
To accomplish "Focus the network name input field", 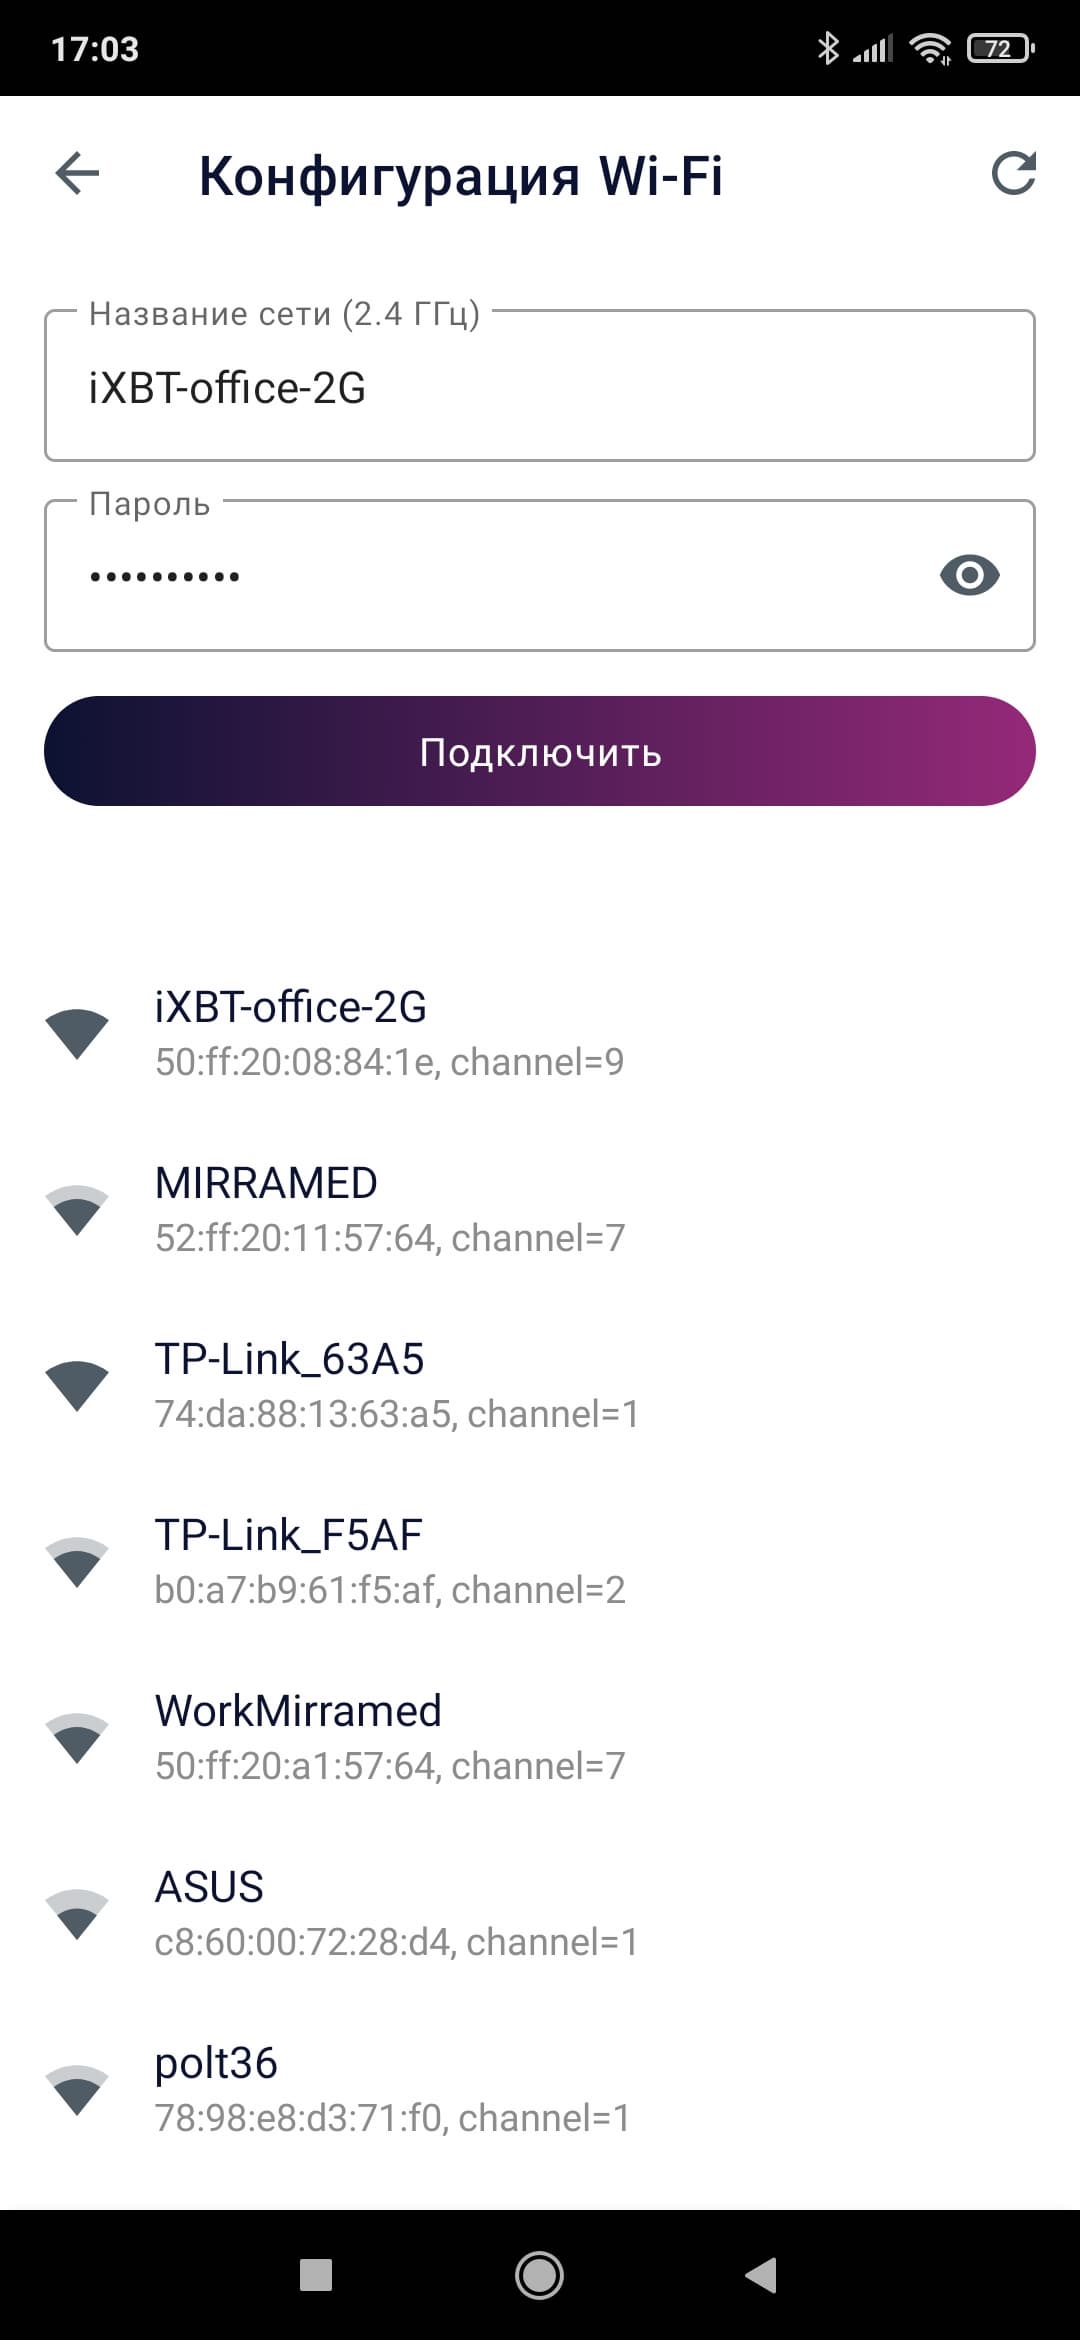I will point(540,387).
